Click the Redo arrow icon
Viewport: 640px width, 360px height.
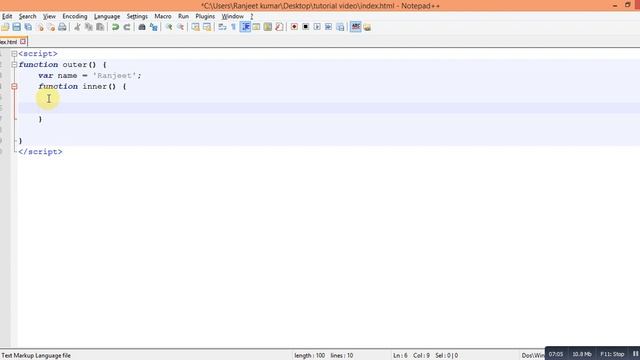click(x=127, y=27)
